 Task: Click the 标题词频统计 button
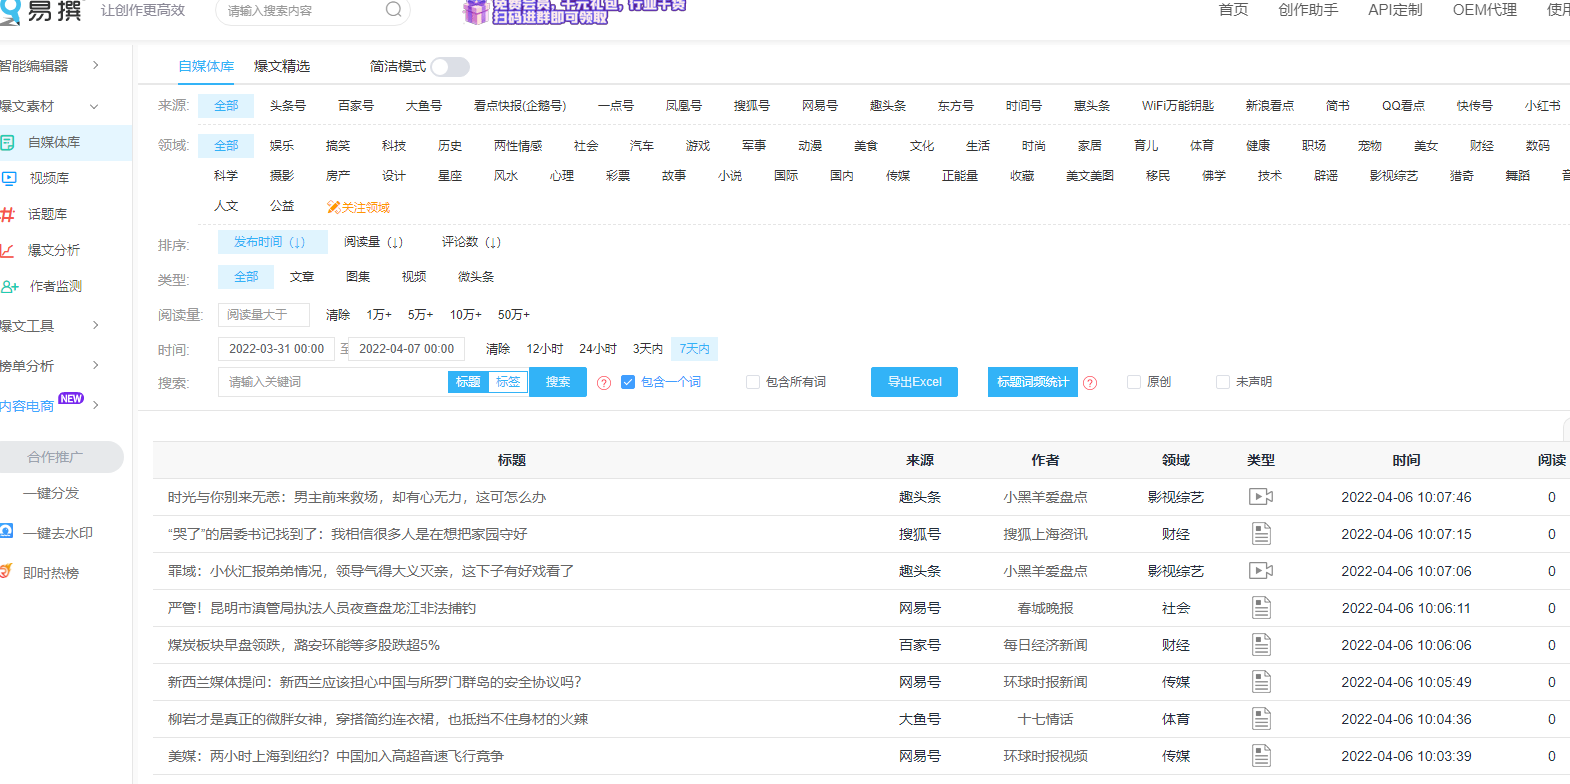click(x=1033, y=382)
